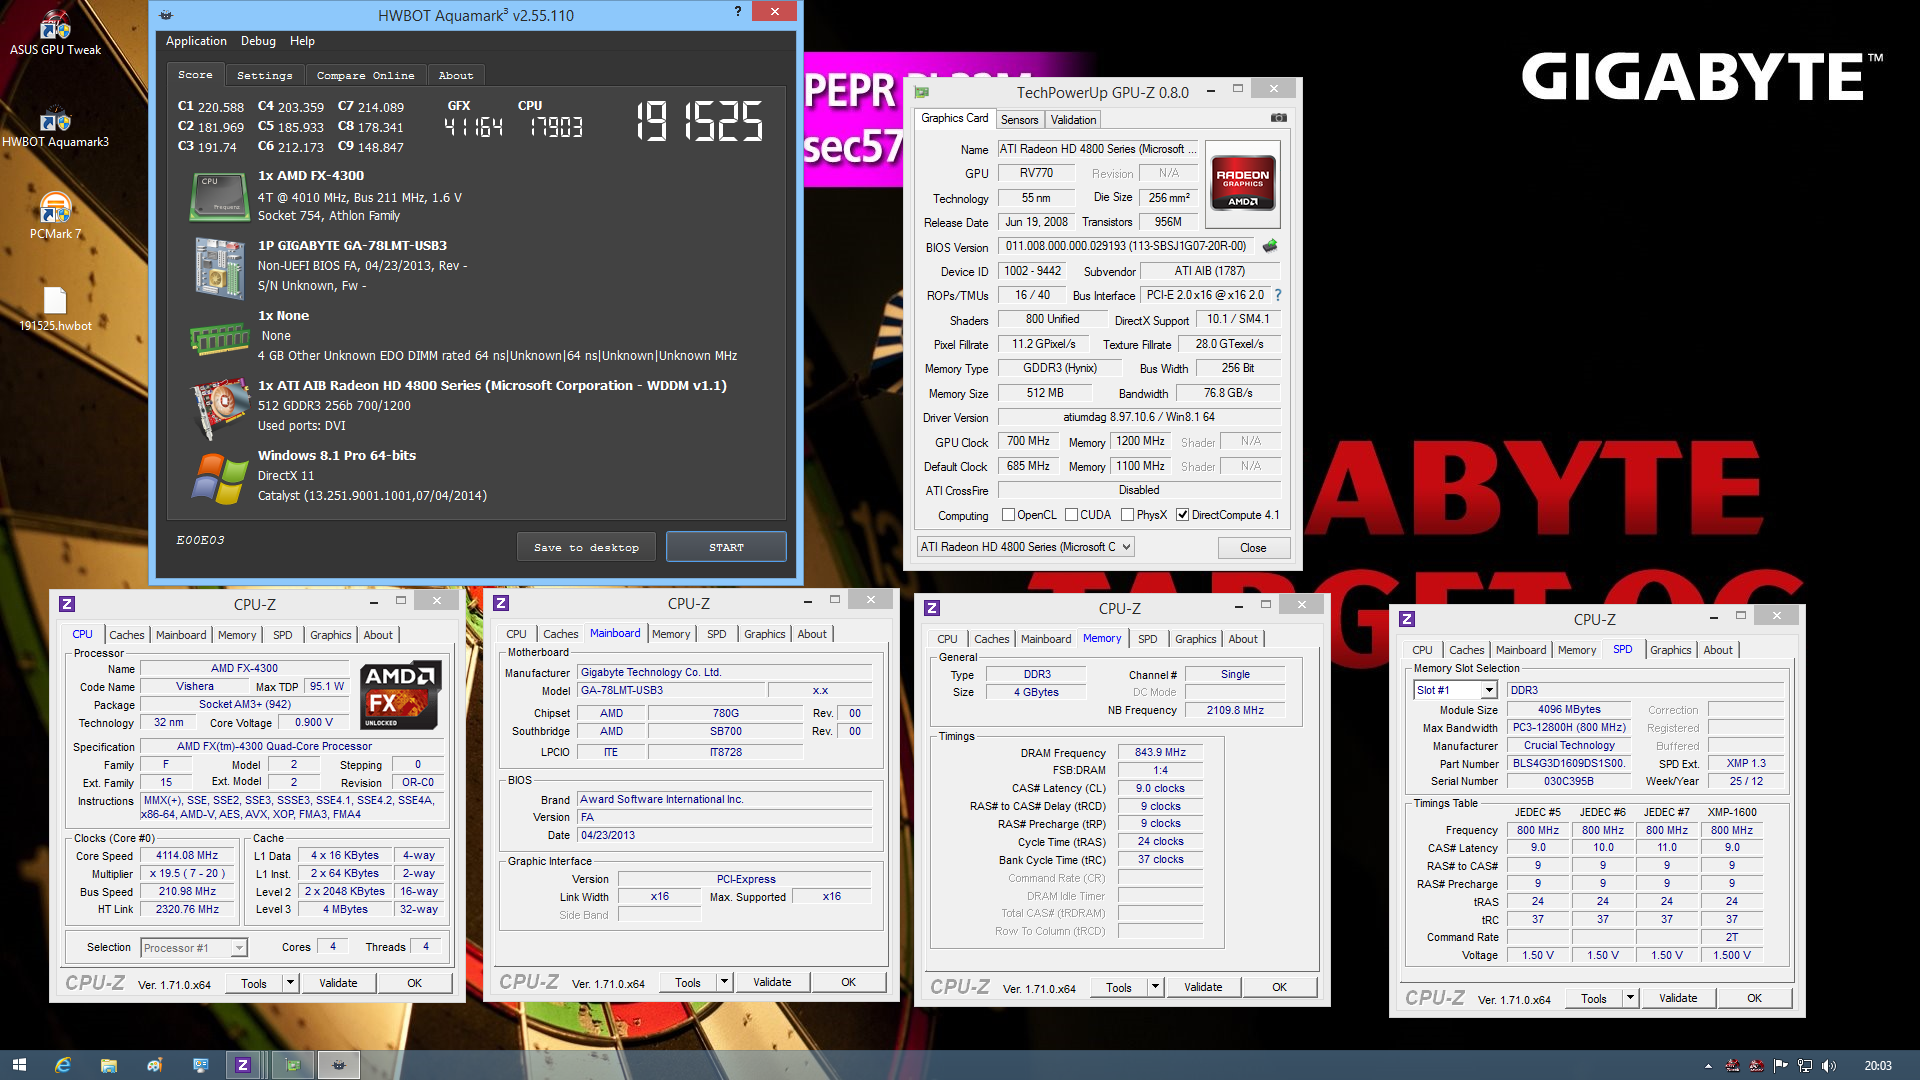Open Action Center flag in tray
1920x1080 pixels.
point(1780,1066)
